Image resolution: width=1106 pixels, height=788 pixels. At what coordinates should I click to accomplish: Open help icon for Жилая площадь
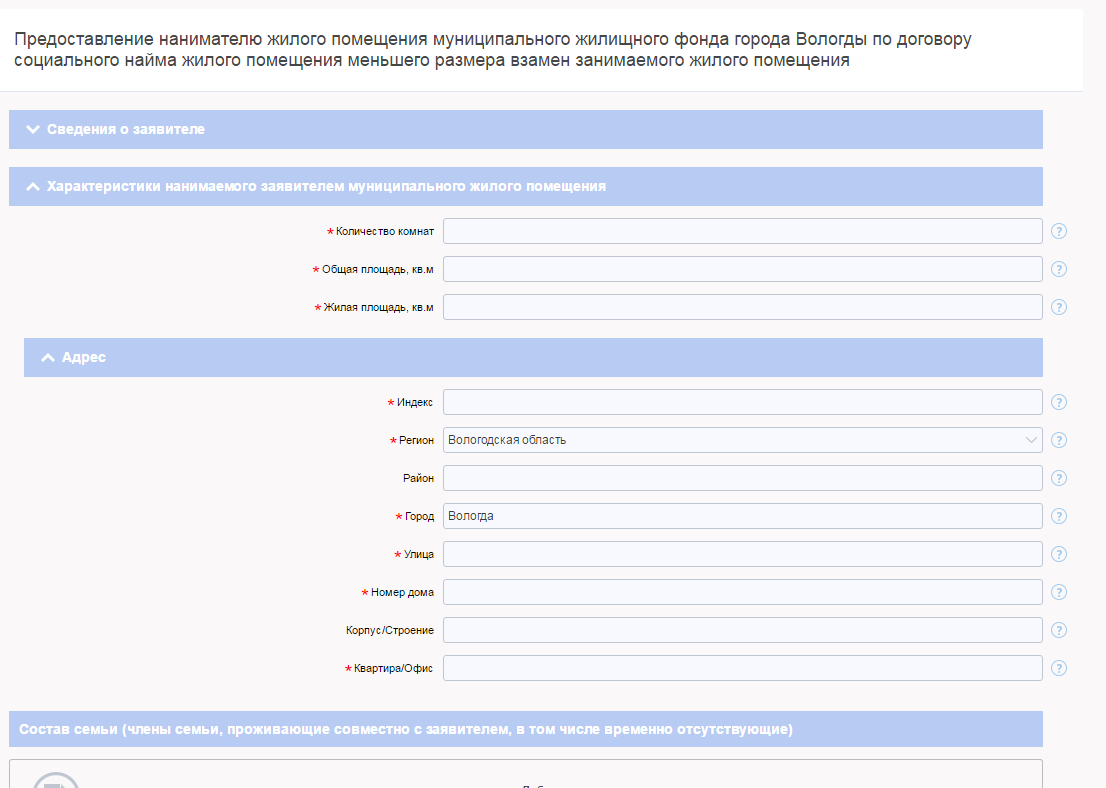pyautogui.click(x=1059, y=307)
